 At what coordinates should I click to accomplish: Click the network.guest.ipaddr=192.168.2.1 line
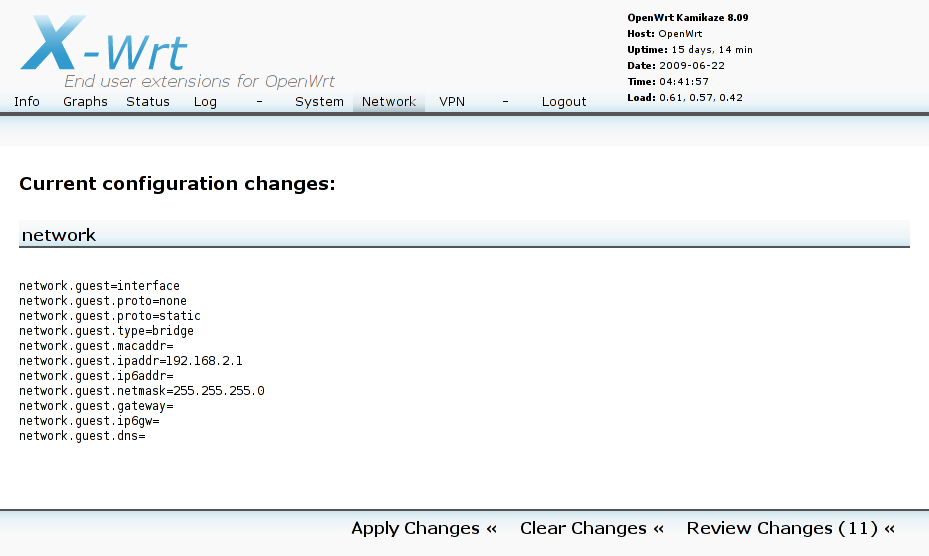(130, 361)
